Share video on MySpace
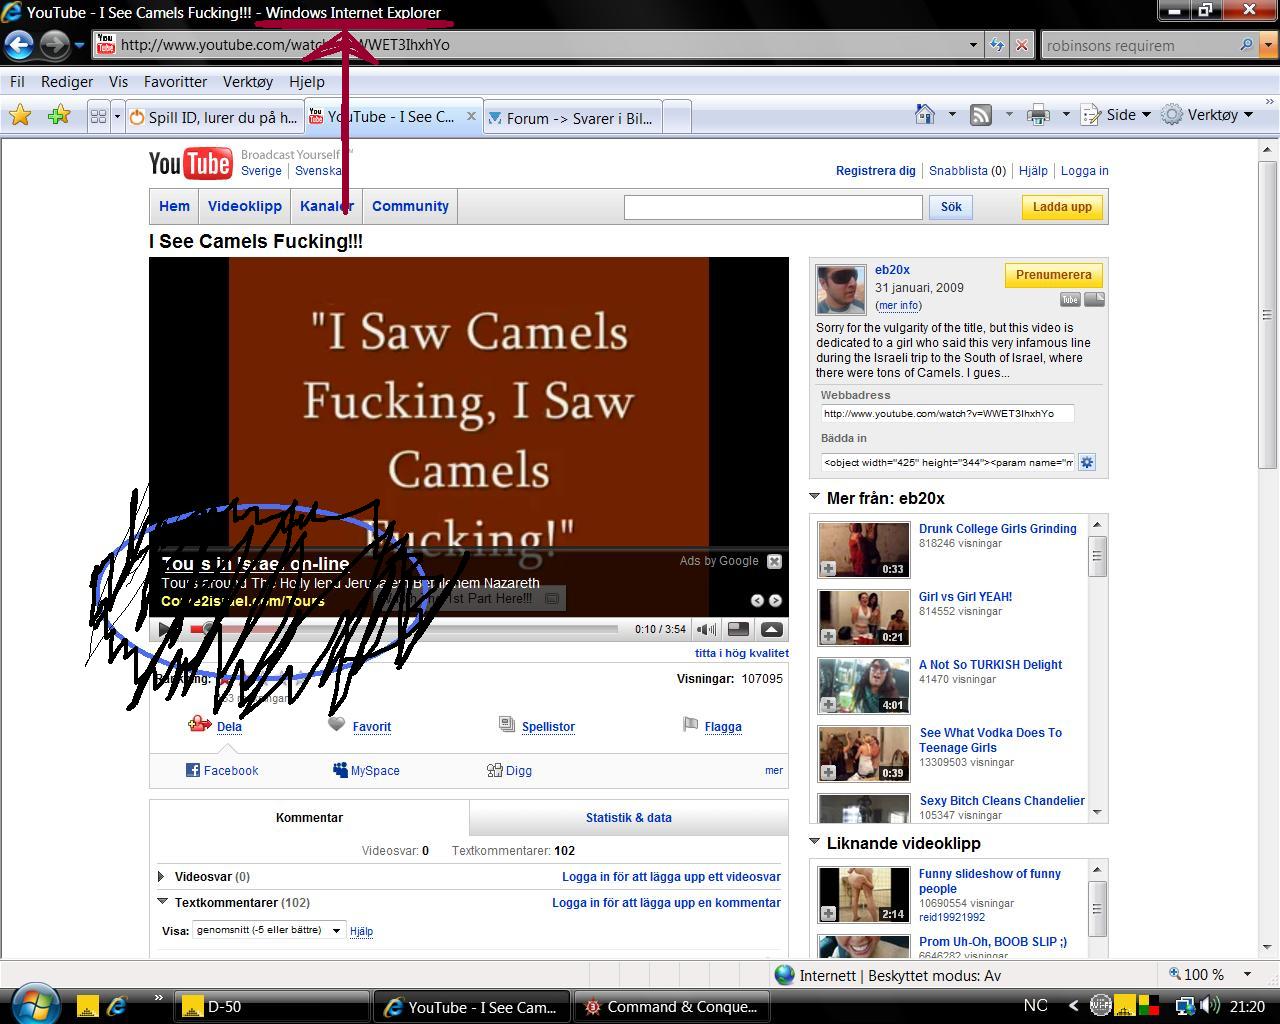The width and height of the screenshot is (1280, 1024). tap(366, 770)
